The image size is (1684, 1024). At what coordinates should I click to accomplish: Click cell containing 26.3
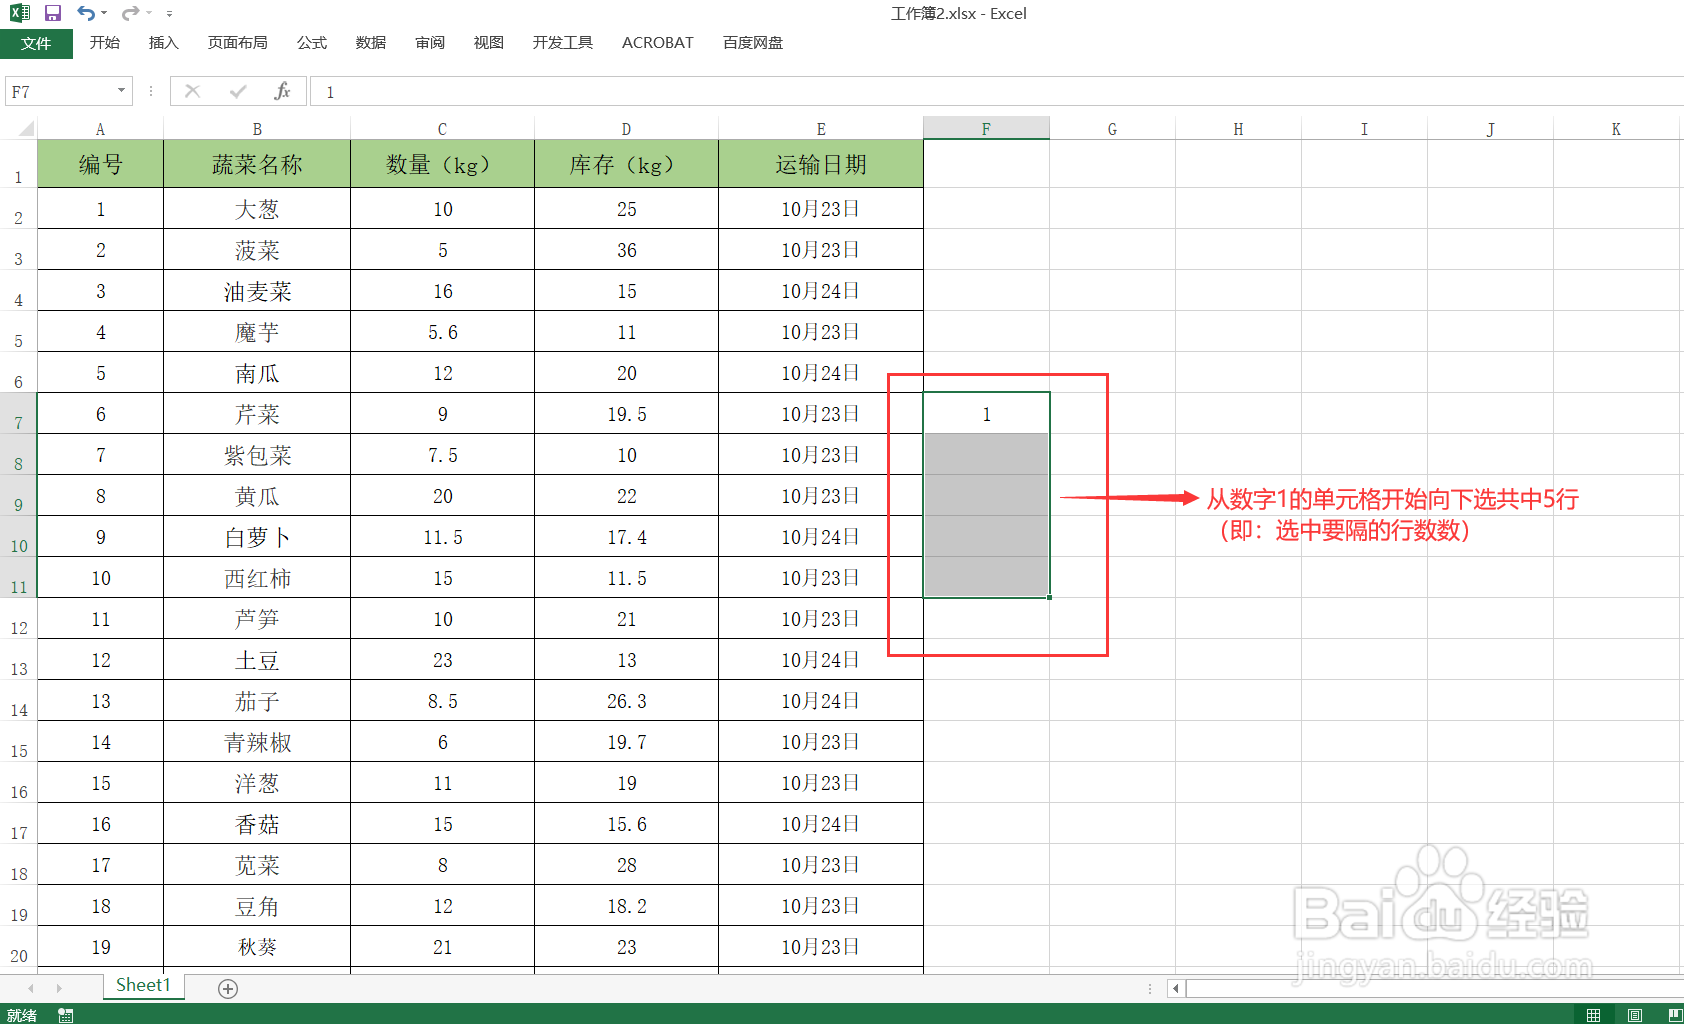click(627, 701)
